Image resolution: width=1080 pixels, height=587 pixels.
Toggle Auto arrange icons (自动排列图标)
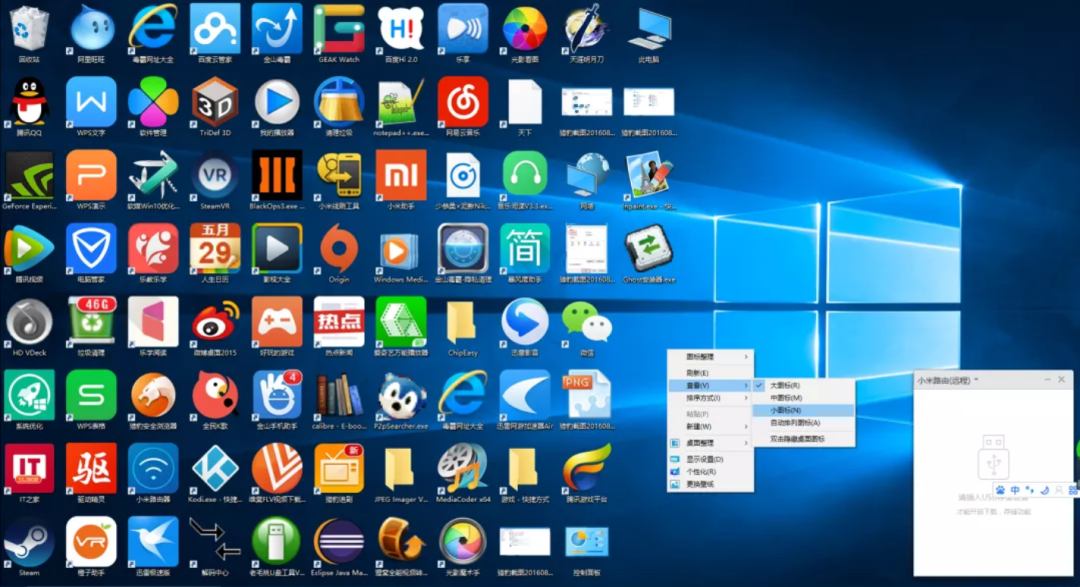pyautogui.click(x=804, y=423)
